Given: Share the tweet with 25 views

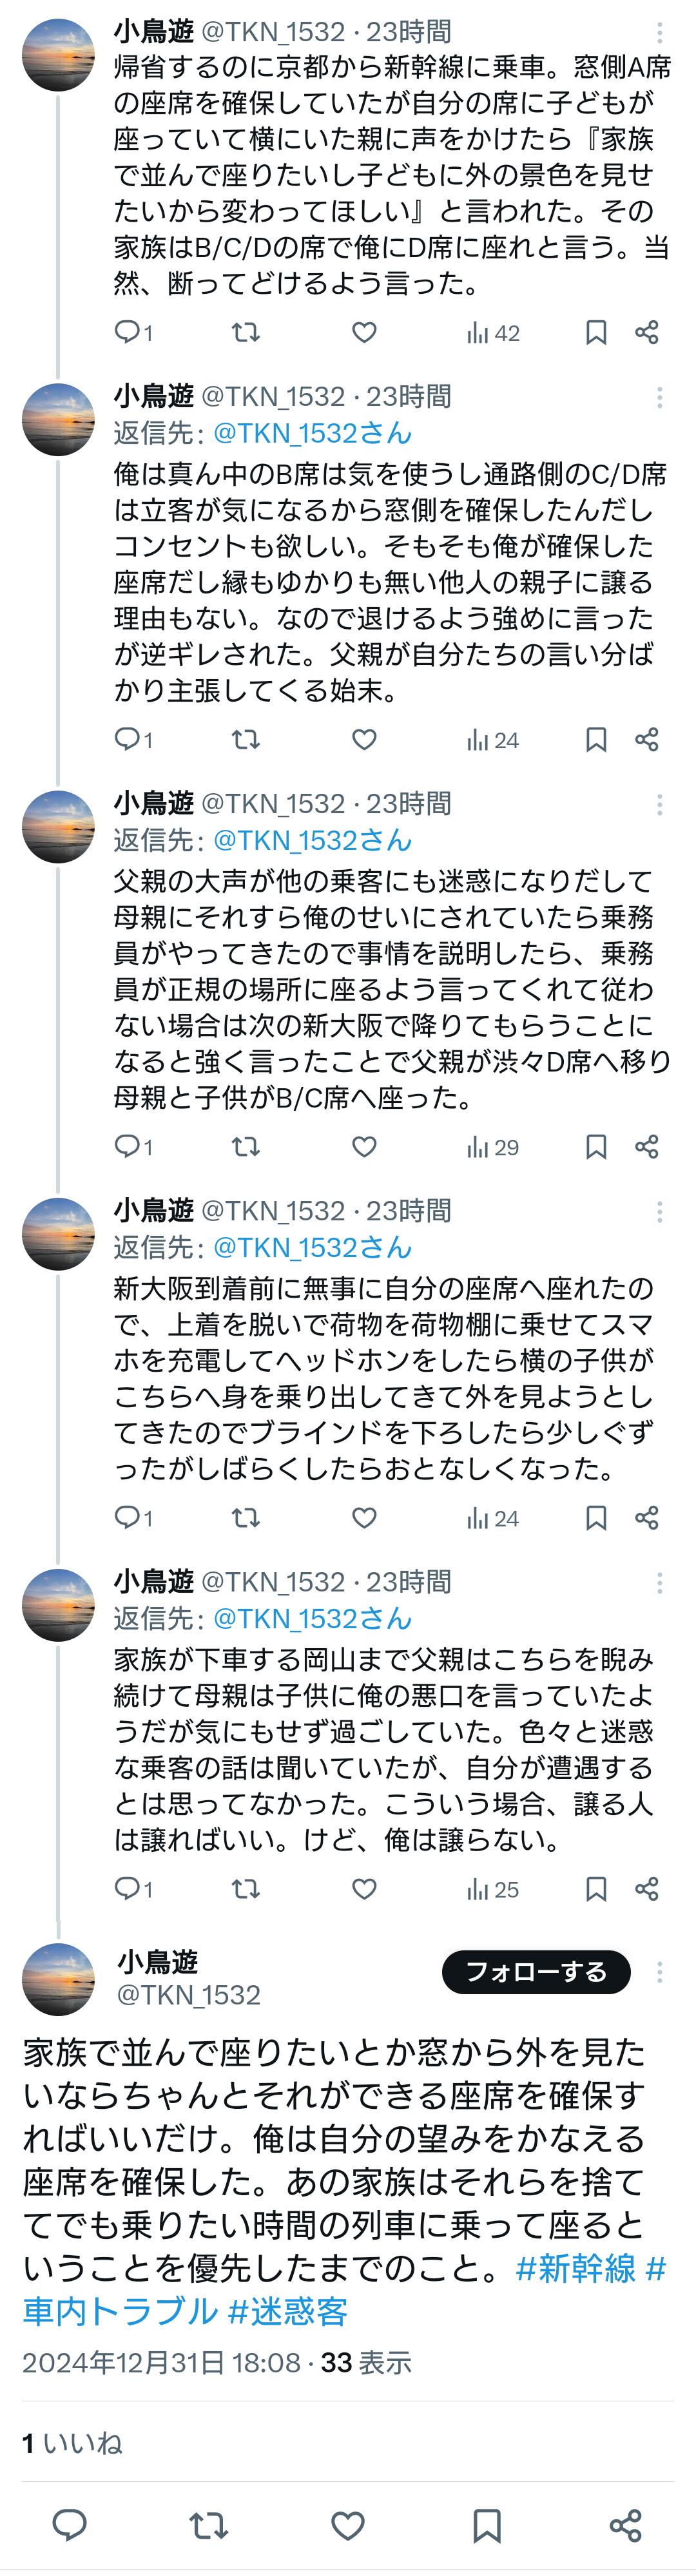Looking at the screenshot, I should (647, 1888).
